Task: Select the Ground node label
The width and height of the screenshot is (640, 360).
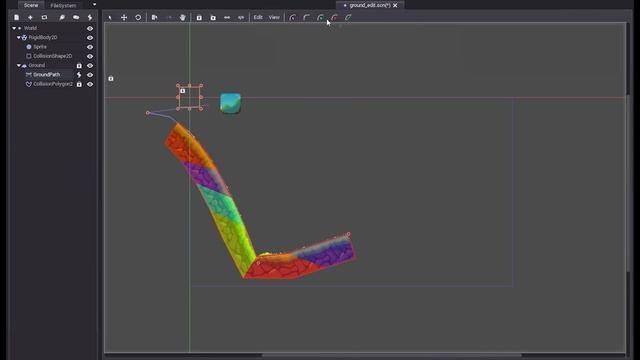Action: coord(37,66)
